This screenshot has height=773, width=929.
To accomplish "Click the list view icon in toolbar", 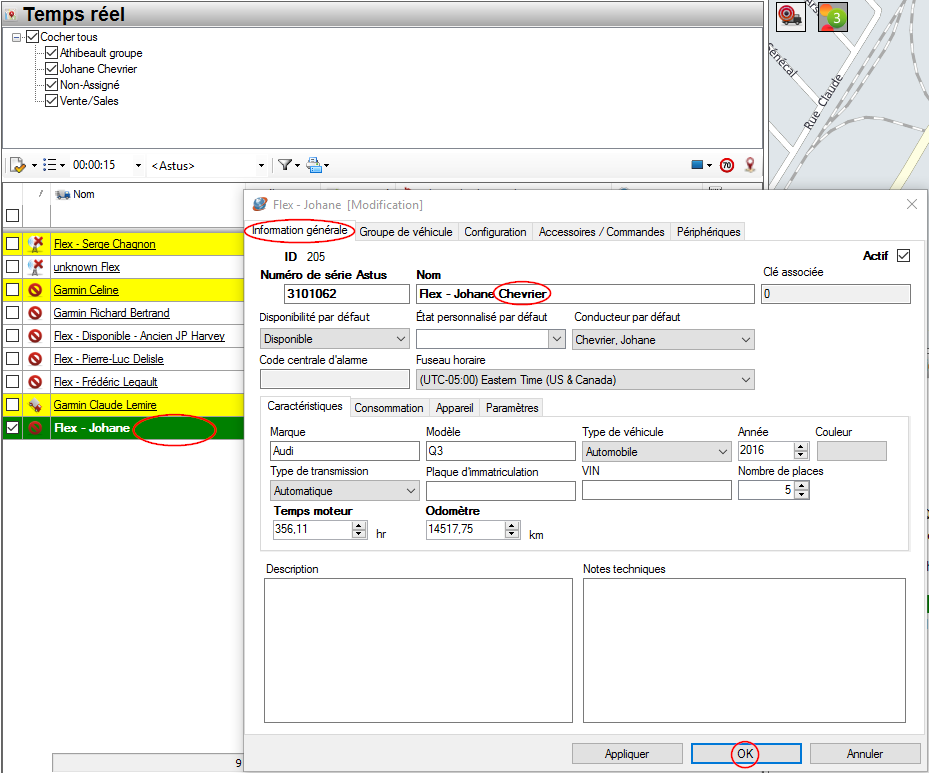I will pos(49,165).
